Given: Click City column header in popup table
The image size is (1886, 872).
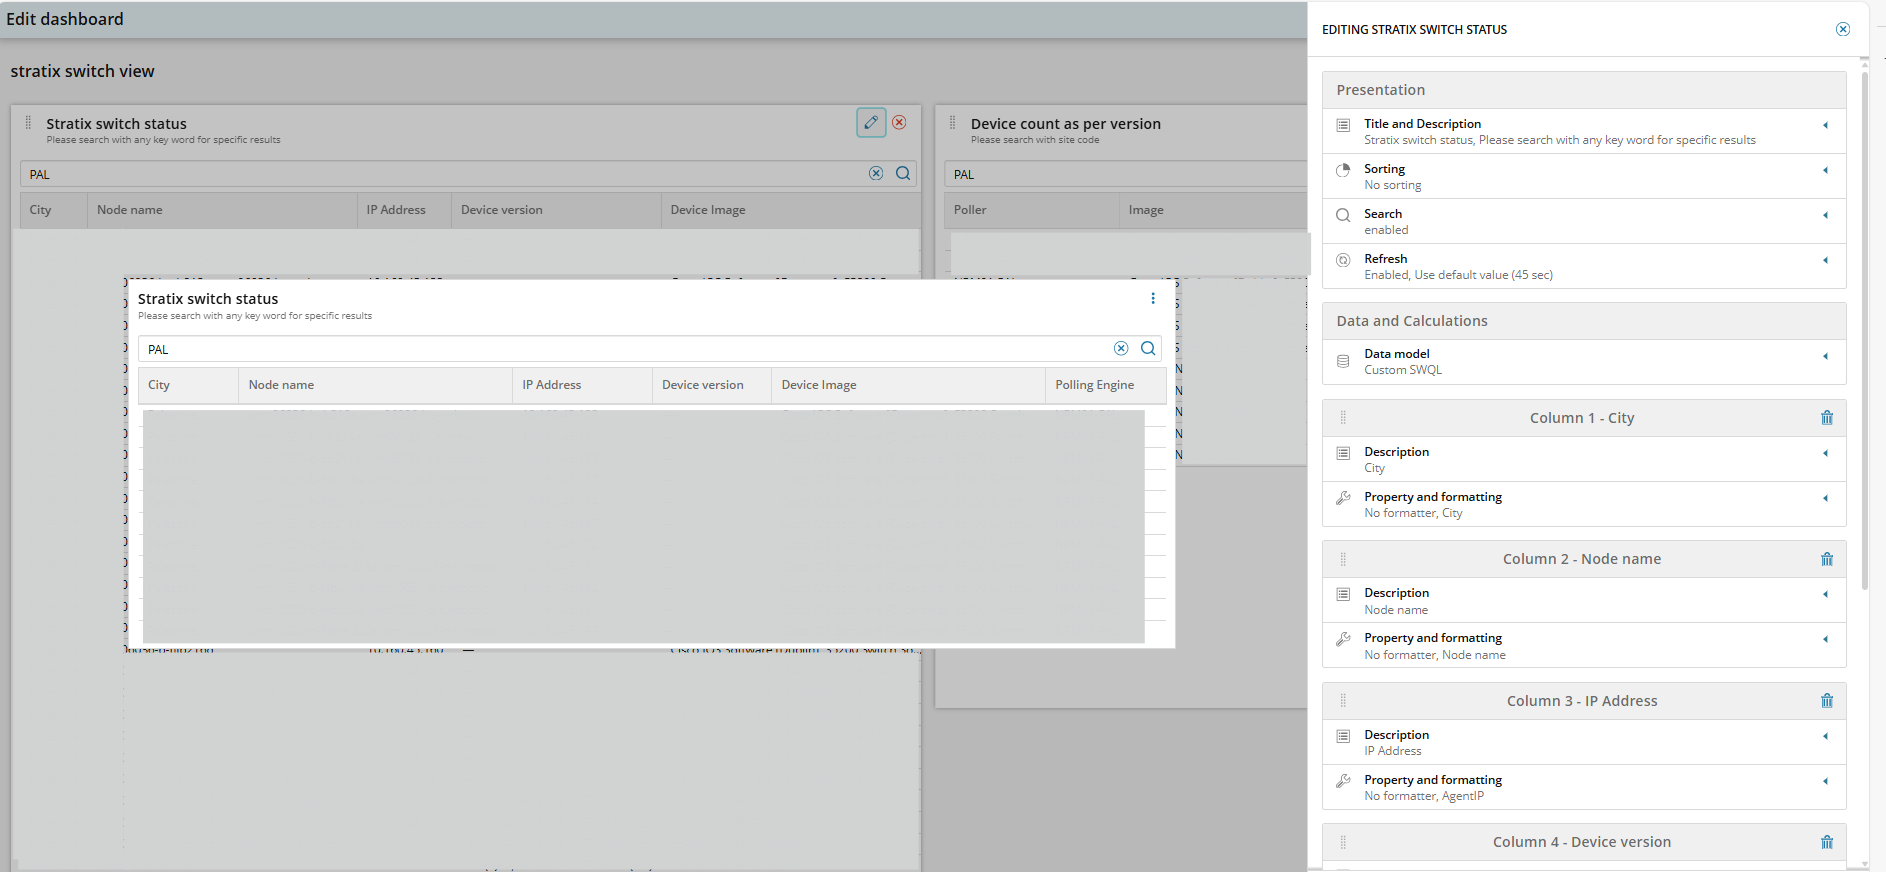Looking at the screenshot, I should click(x=188, y=385).
